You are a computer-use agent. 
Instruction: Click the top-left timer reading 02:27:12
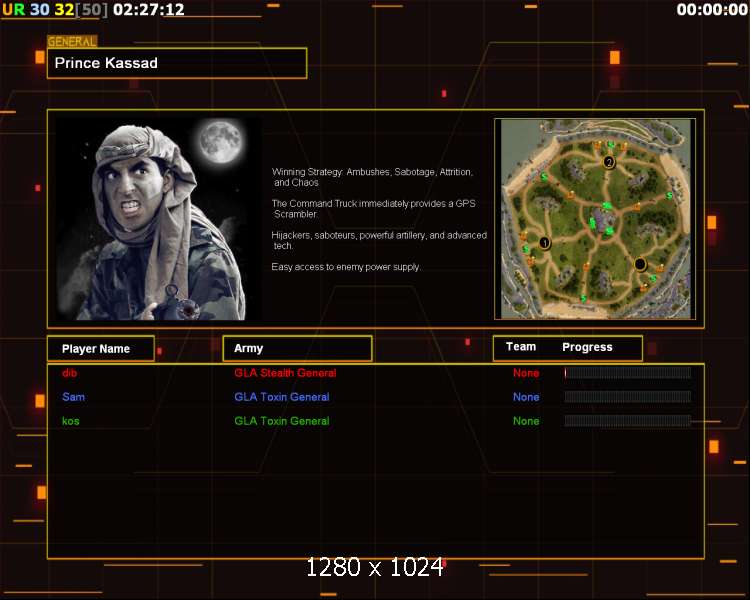click(x=149, y=10)
